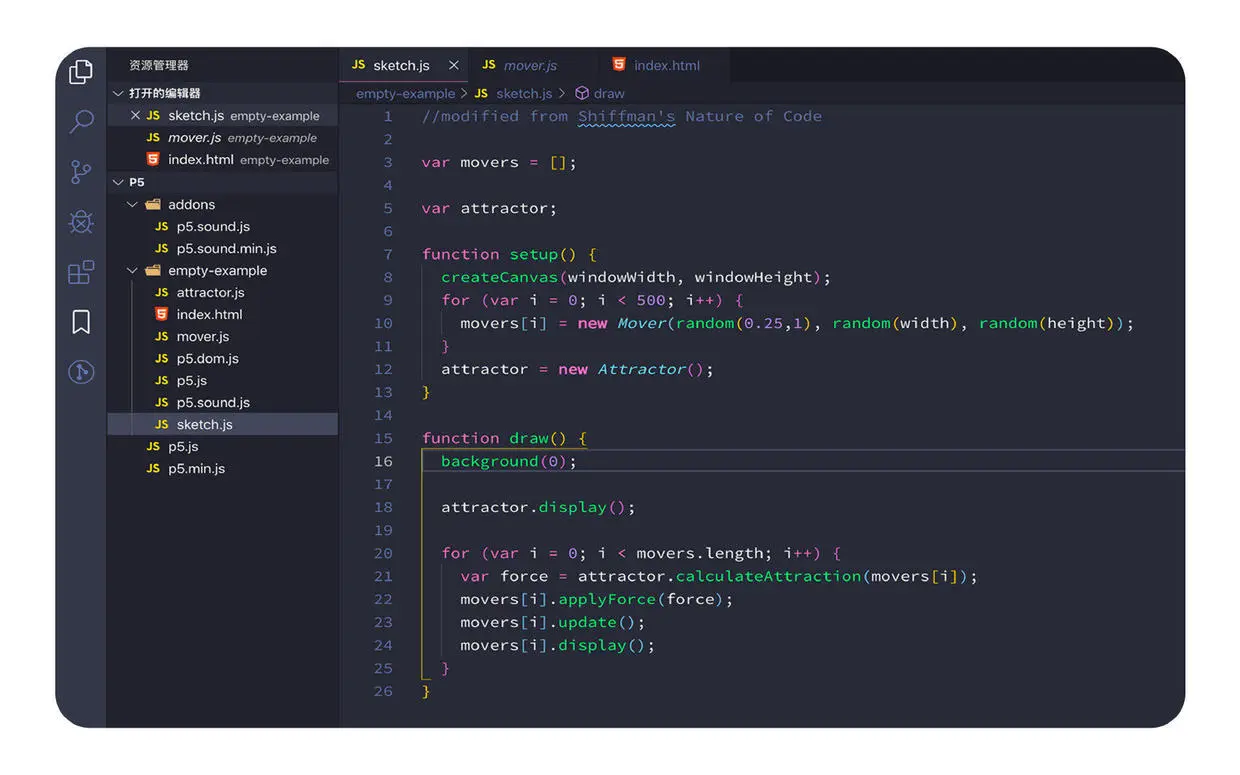Open p5.min.js file
Image resolution: width=1240 pixels, height=775 pixels.
(222, 468)
